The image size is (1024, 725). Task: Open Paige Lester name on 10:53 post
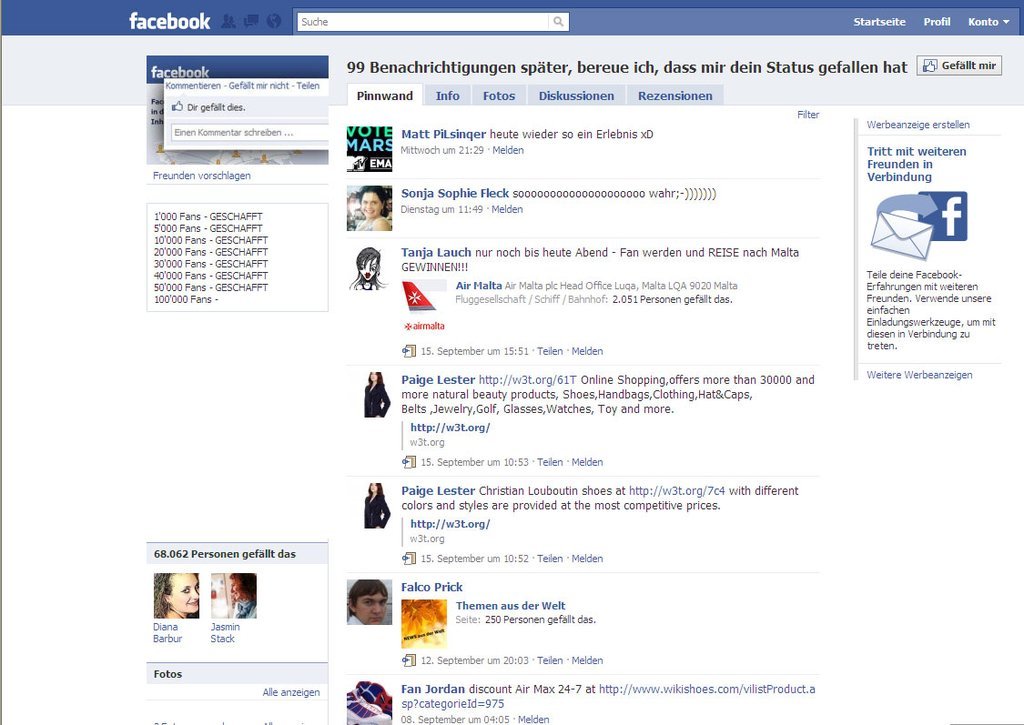pyautogui.click(x=438, y=379)
